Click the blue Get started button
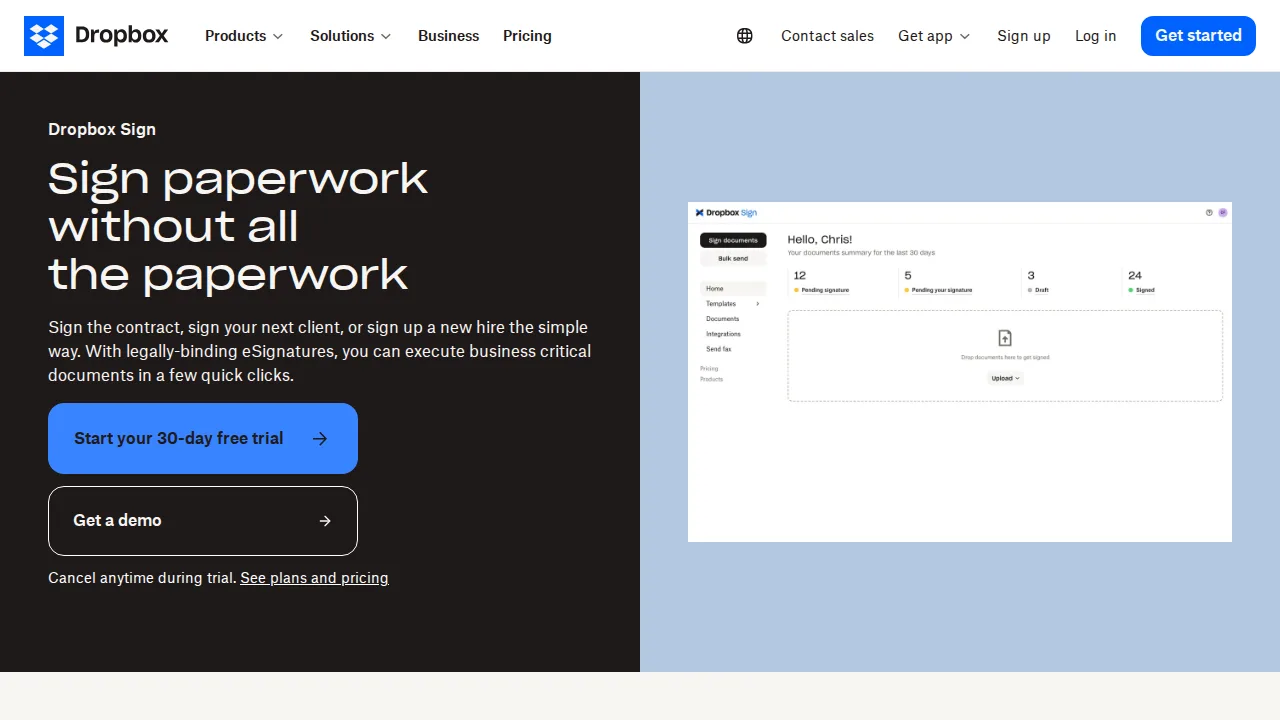Image resolution: width=1280 pixels, height=720 pixels. 1198,36
